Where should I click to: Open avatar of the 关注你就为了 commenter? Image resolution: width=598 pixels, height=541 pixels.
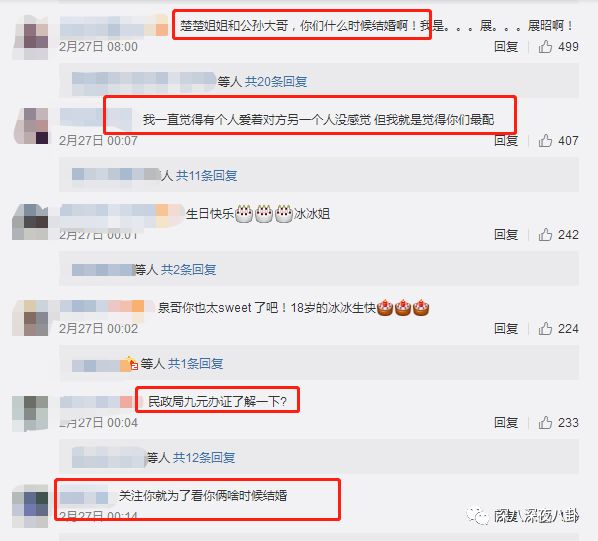point(30,507)
